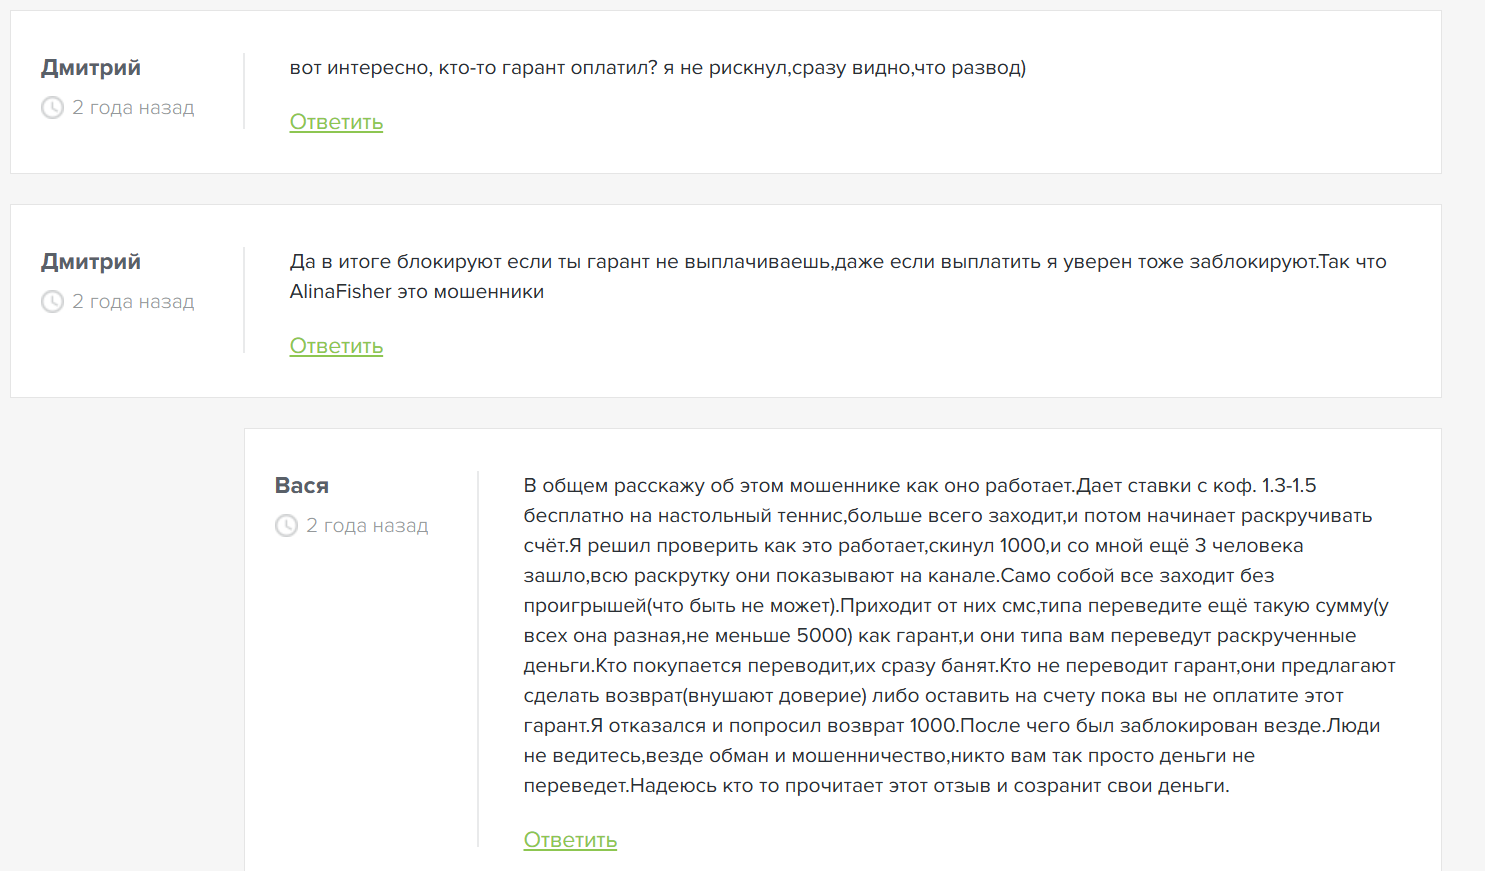Click the text 'вот интересно, кто-то гарант оплатил?'
The height and width of the screenshot is (871, 1485).
coord(474,68)
